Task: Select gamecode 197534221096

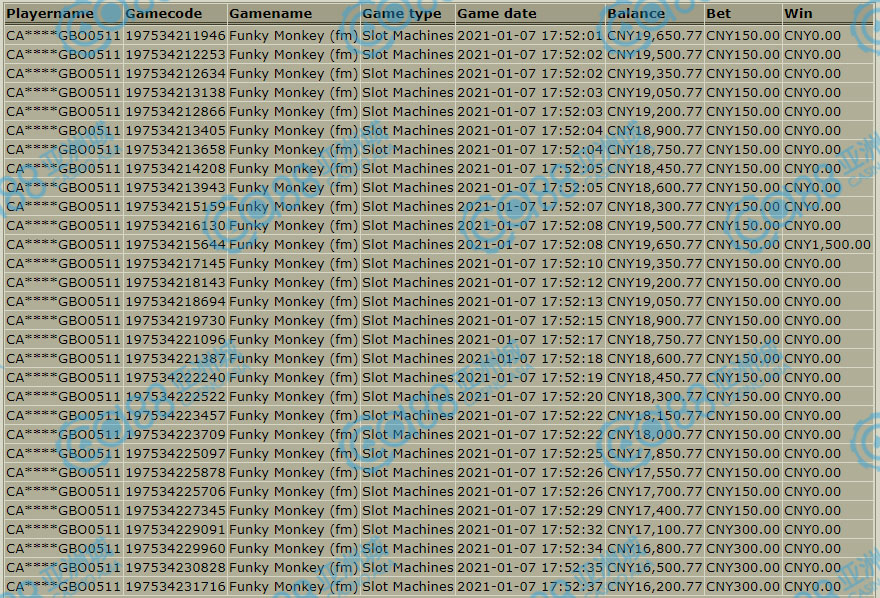Action: pyautogui.click(x=175, y=340)
